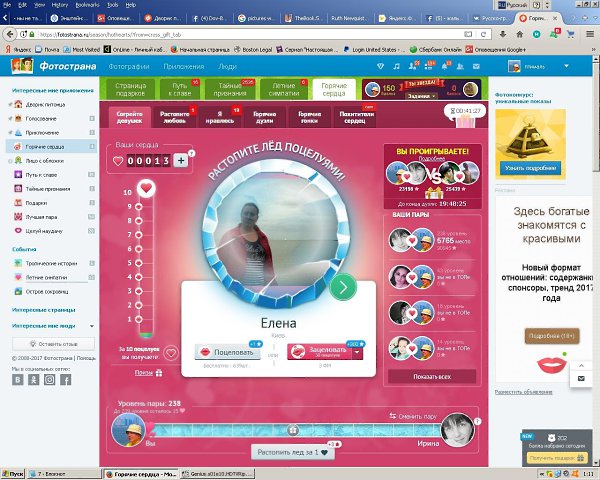Click the green next-profile arrow button
Viewport: 600px width, 480px height.
pos(343,288)
